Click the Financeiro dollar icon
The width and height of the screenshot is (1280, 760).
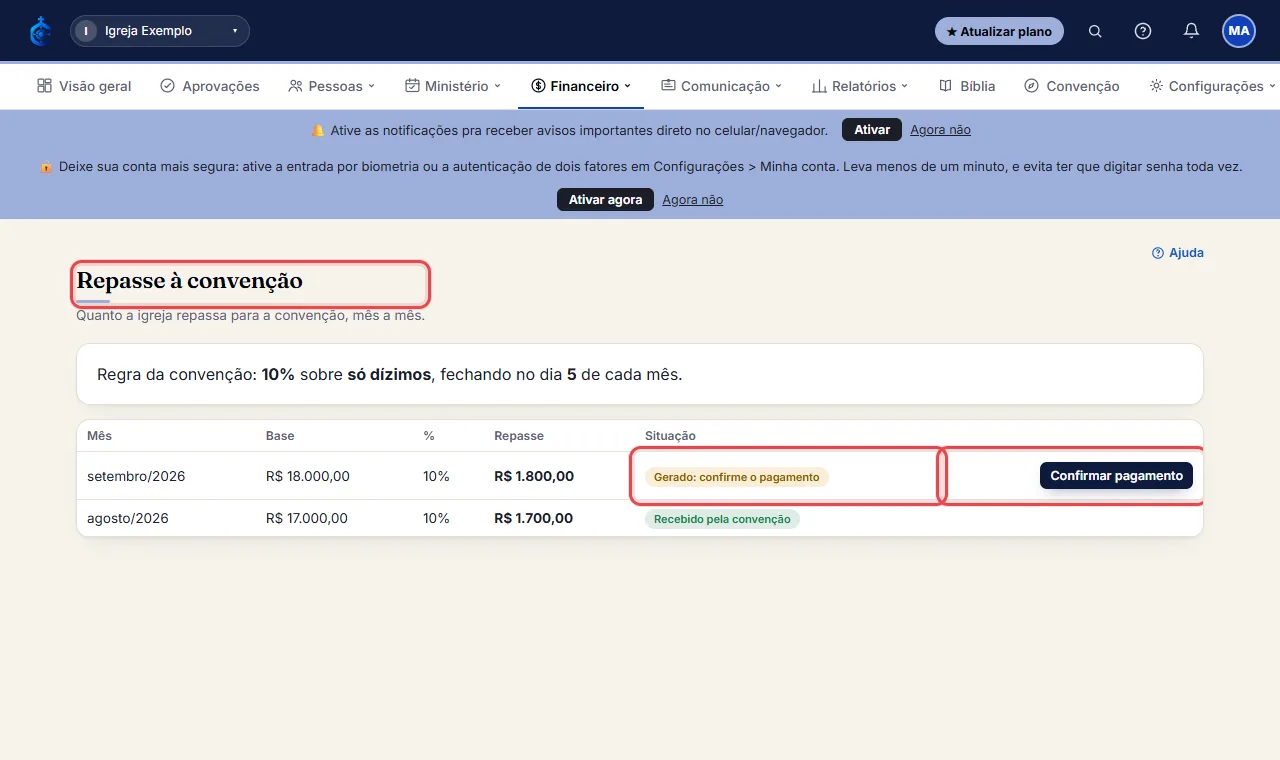click(538, 86)
